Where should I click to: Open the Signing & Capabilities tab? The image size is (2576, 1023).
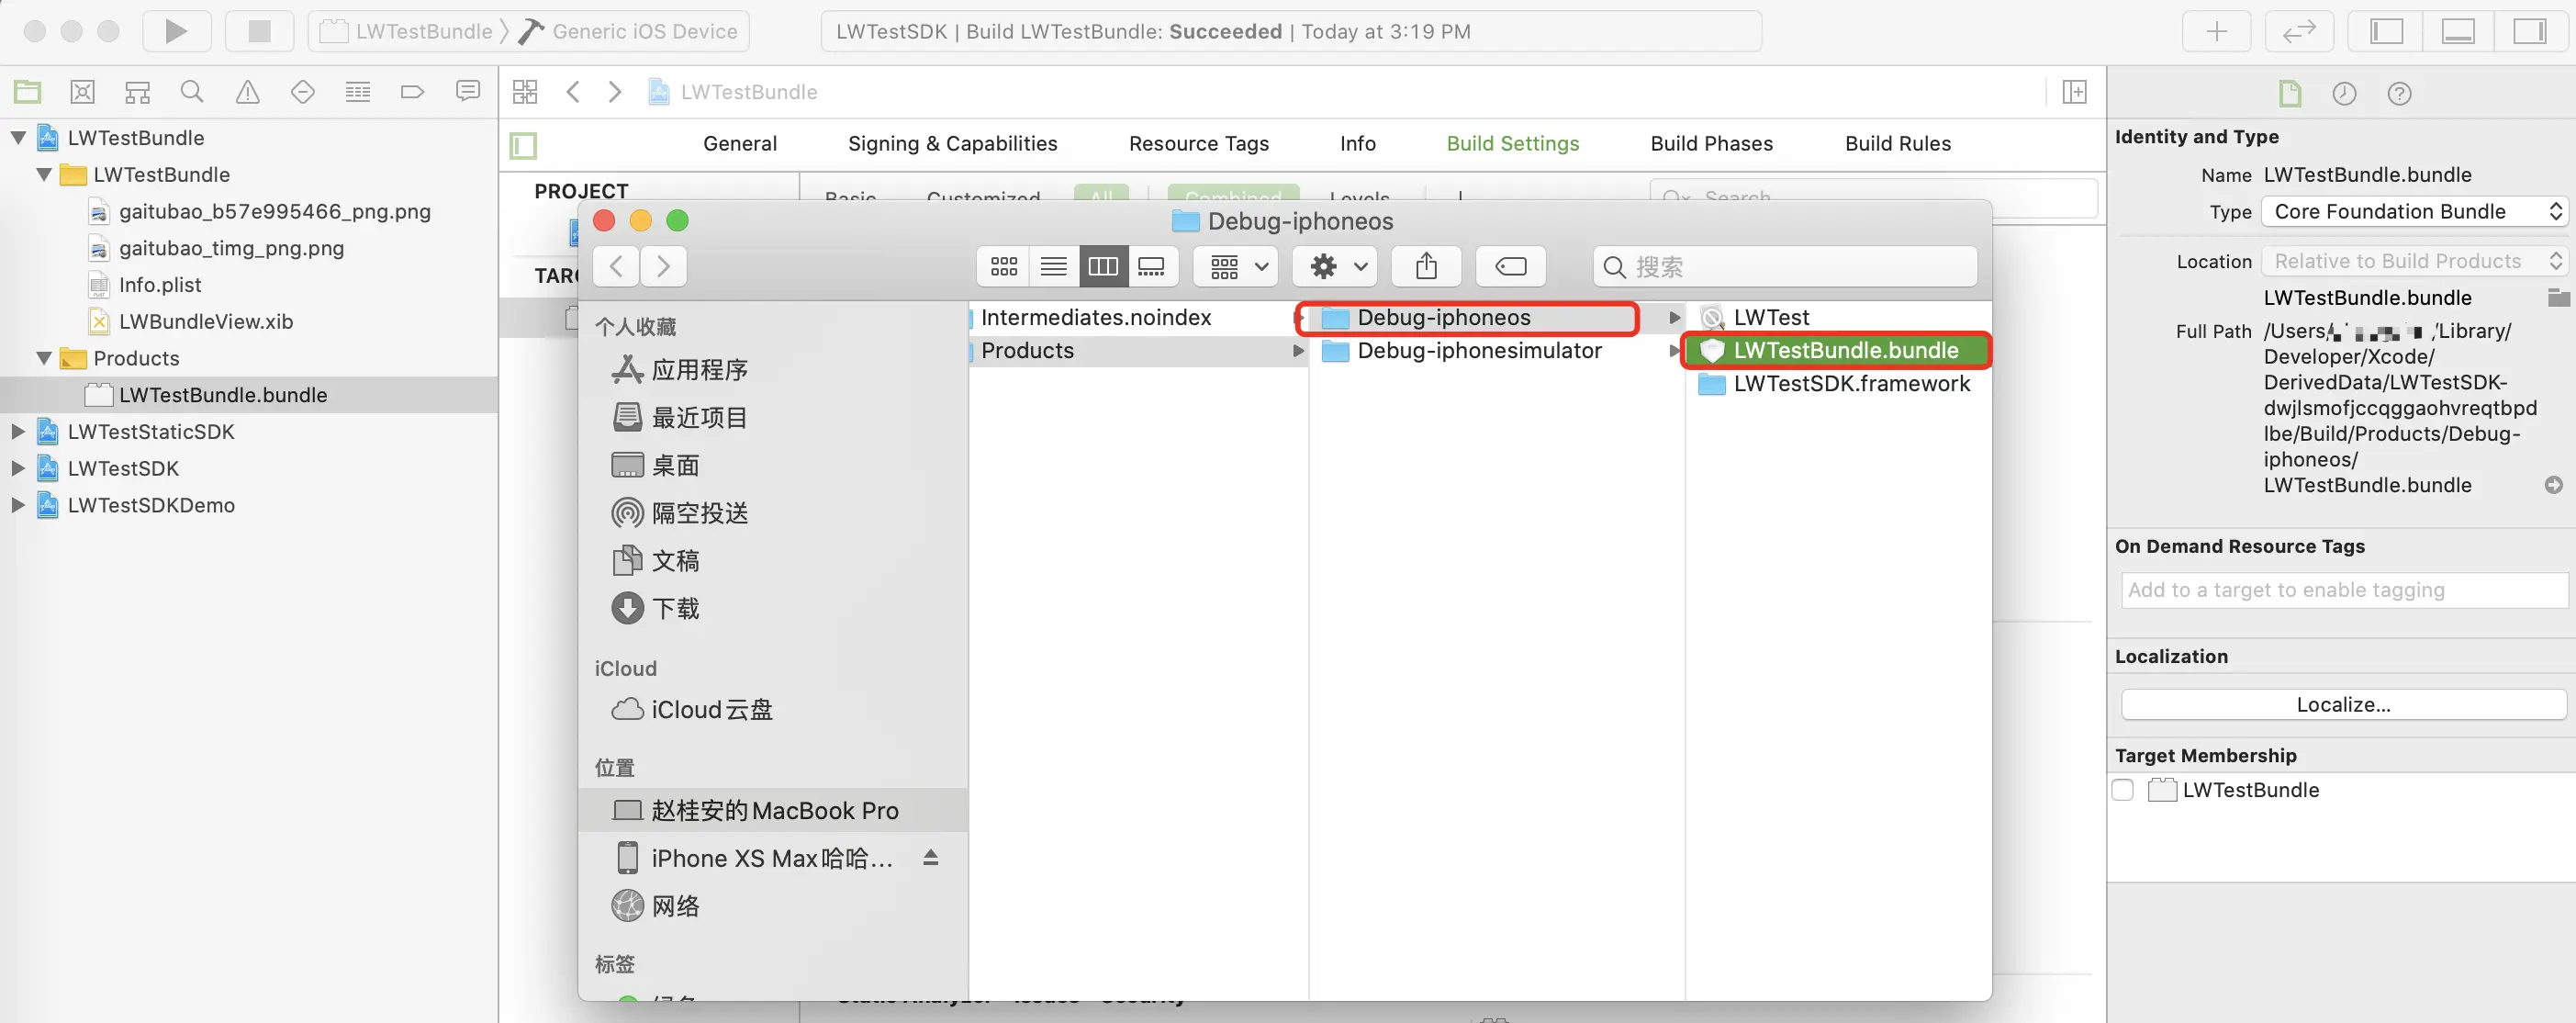click(952, 143)
